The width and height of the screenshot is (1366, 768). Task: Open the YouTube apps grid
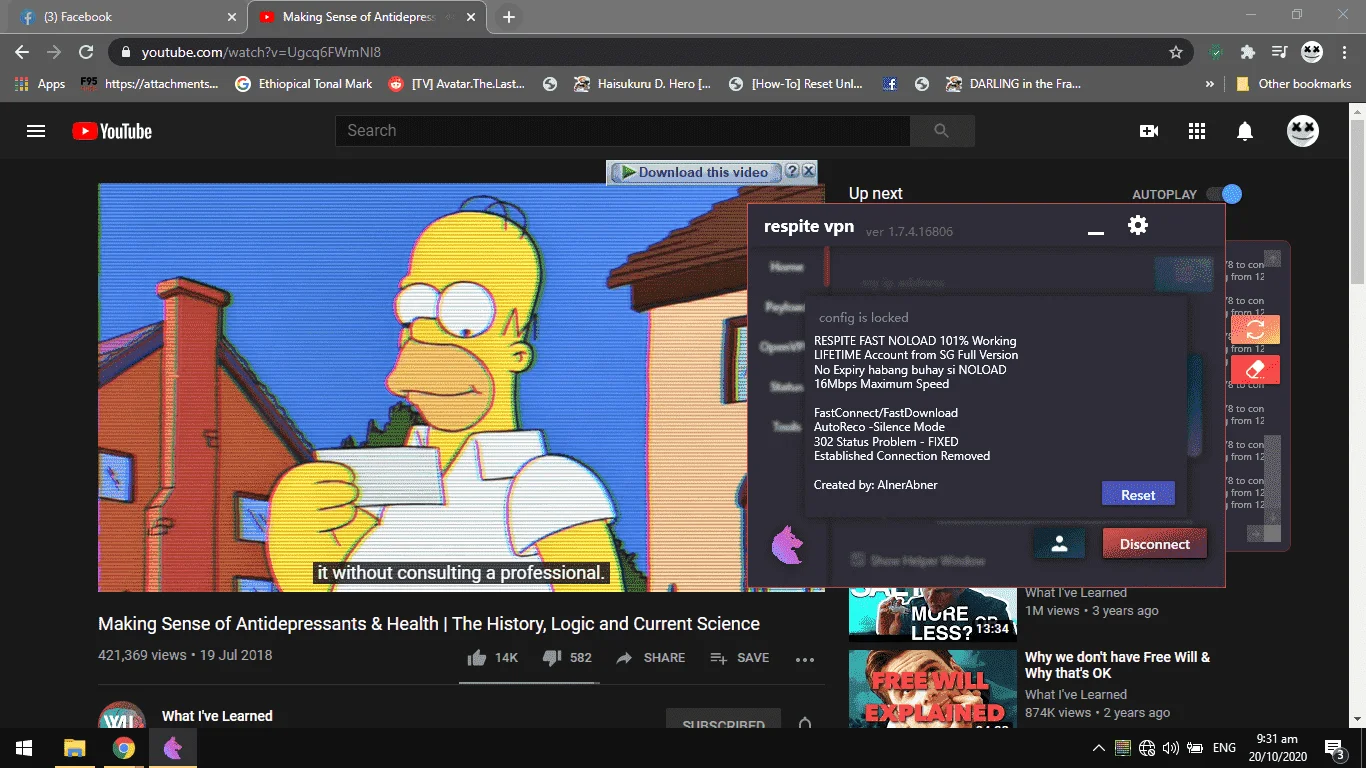point(1197,131)
